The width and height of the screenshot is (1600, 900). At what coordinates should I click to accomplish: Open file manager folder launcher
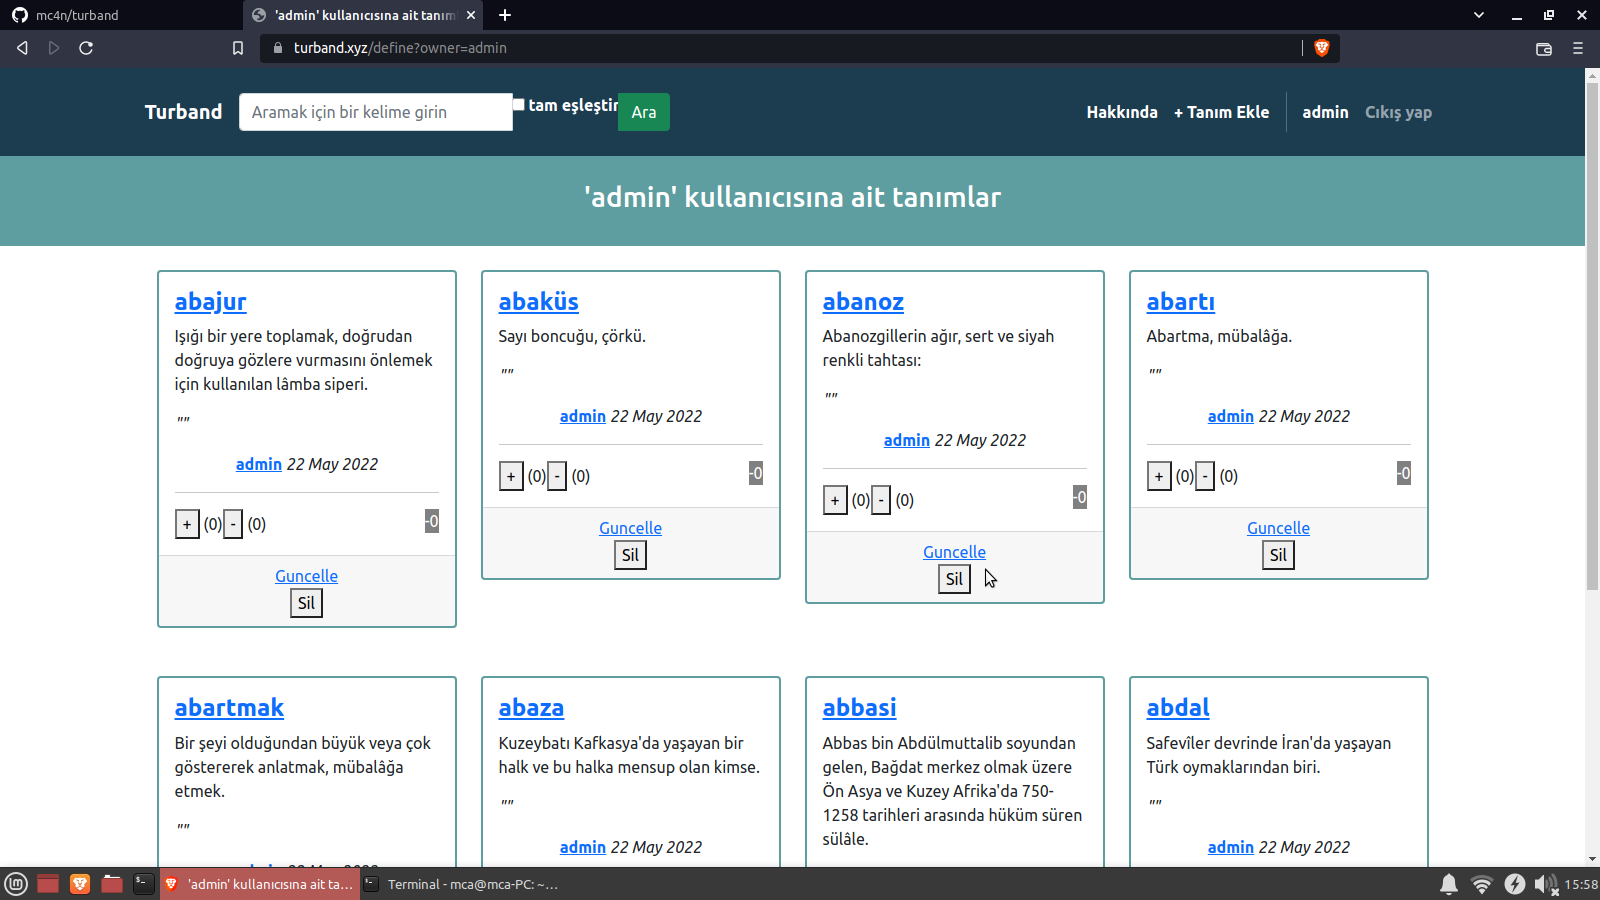click(x=112, y=884)
